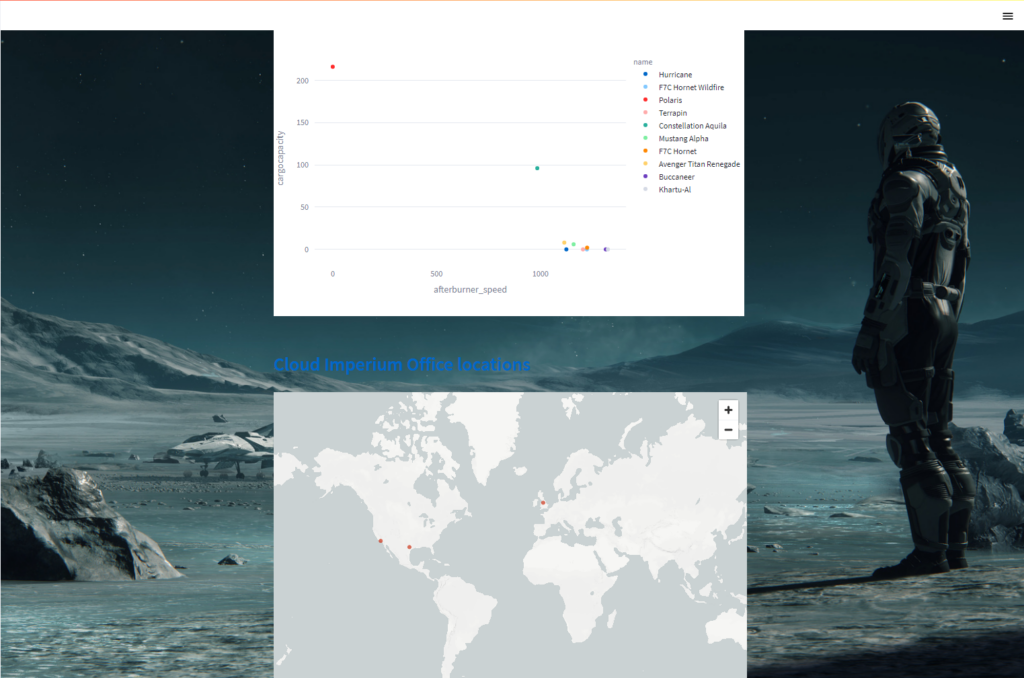Screen dimensions: 1024x678
Task: Zoom out on the office map
Action: point(728,430)
